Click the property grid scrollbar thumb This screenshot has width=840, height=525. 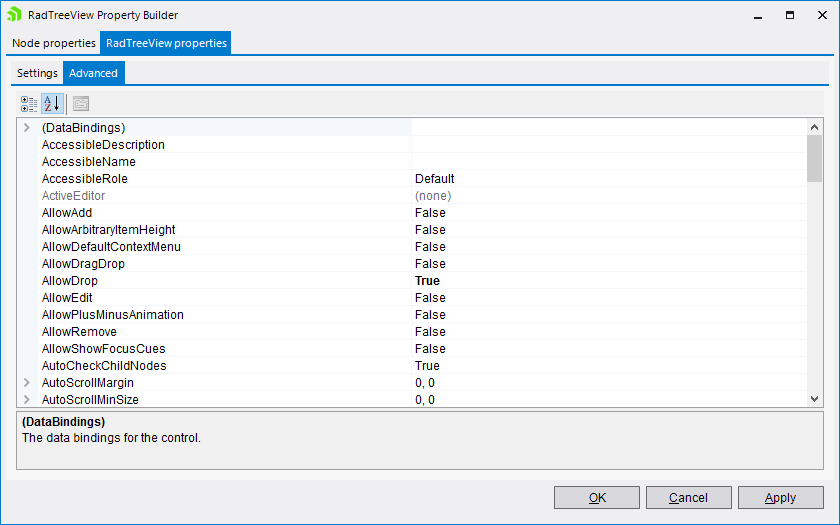click(x=814, y=159)
